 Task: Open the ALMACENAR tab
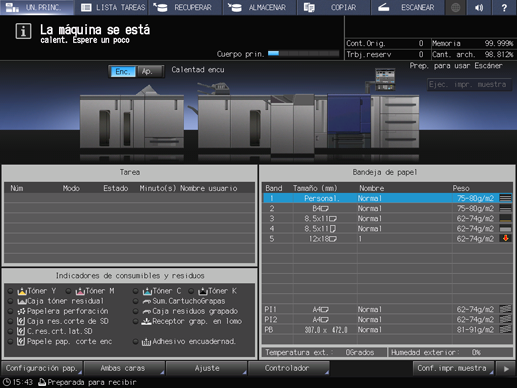coord(259,7)
